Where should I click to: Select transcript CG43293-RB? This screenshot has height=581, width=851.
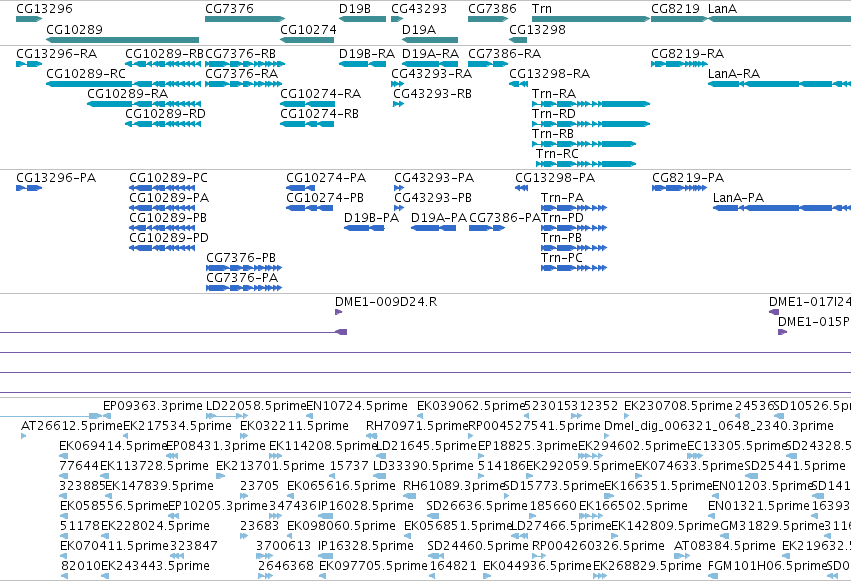coord(433,94)
